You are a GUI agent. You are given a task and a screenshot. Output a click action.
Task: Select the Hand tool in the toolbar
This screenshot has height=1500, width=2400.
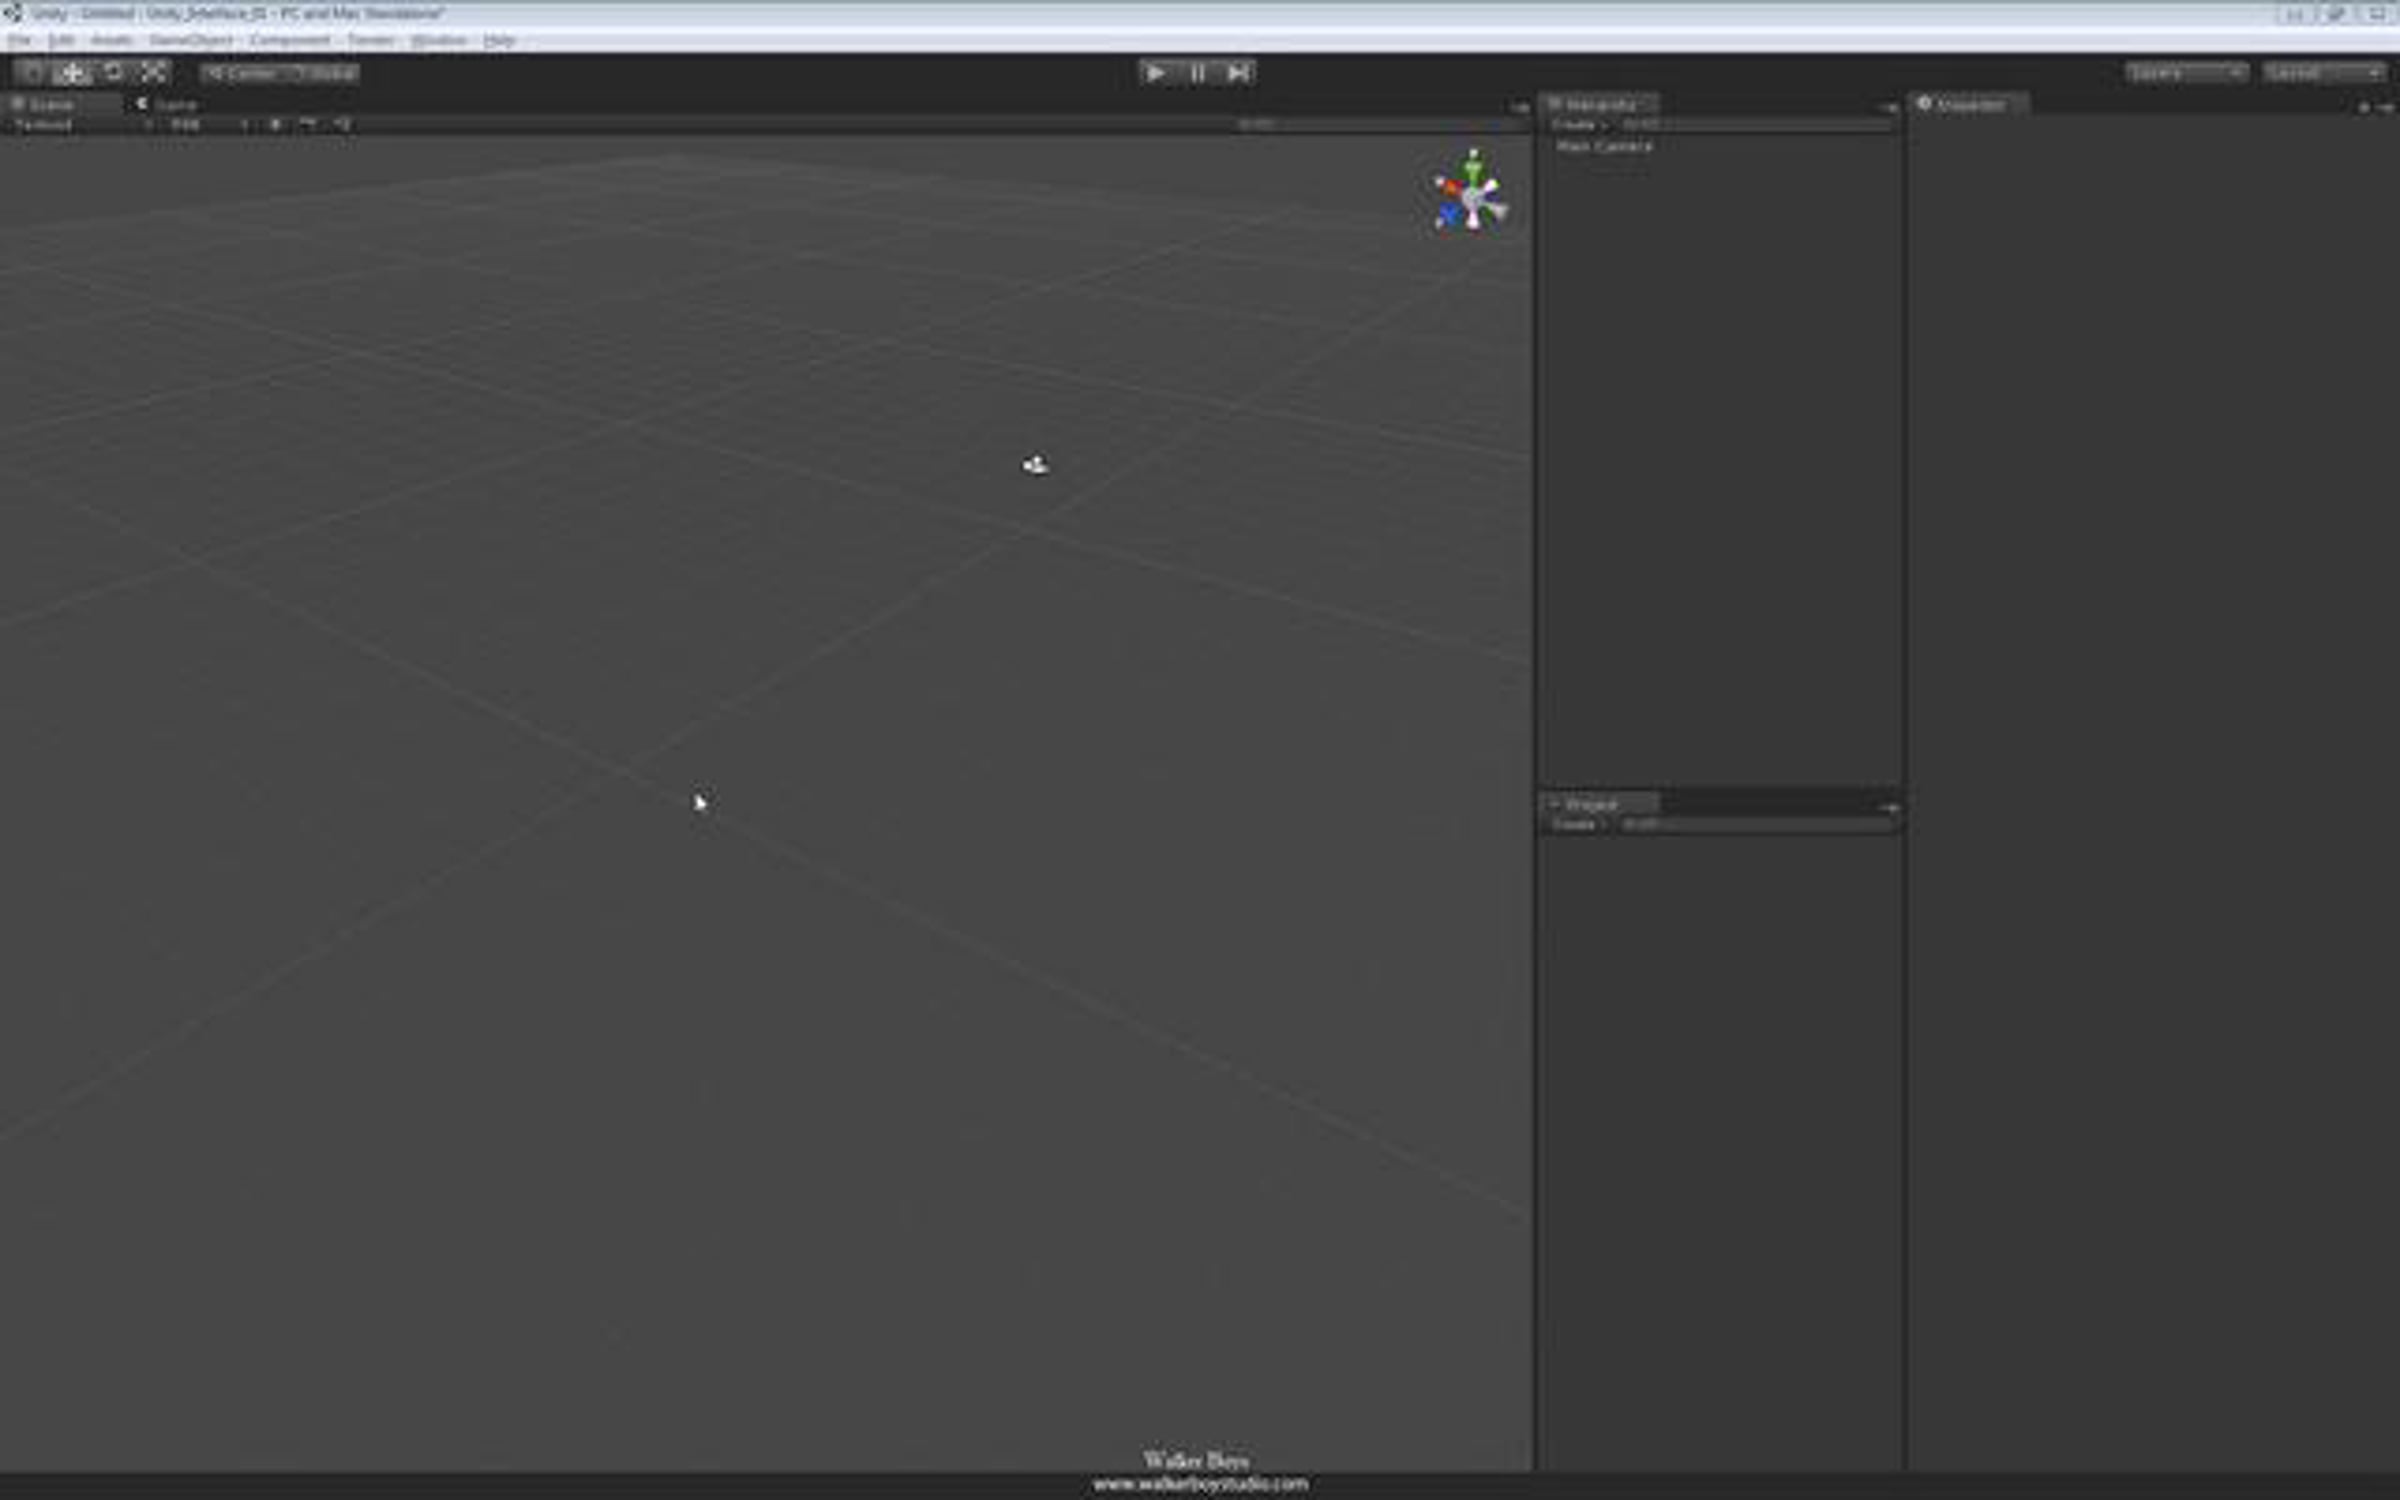pos(32,73)
